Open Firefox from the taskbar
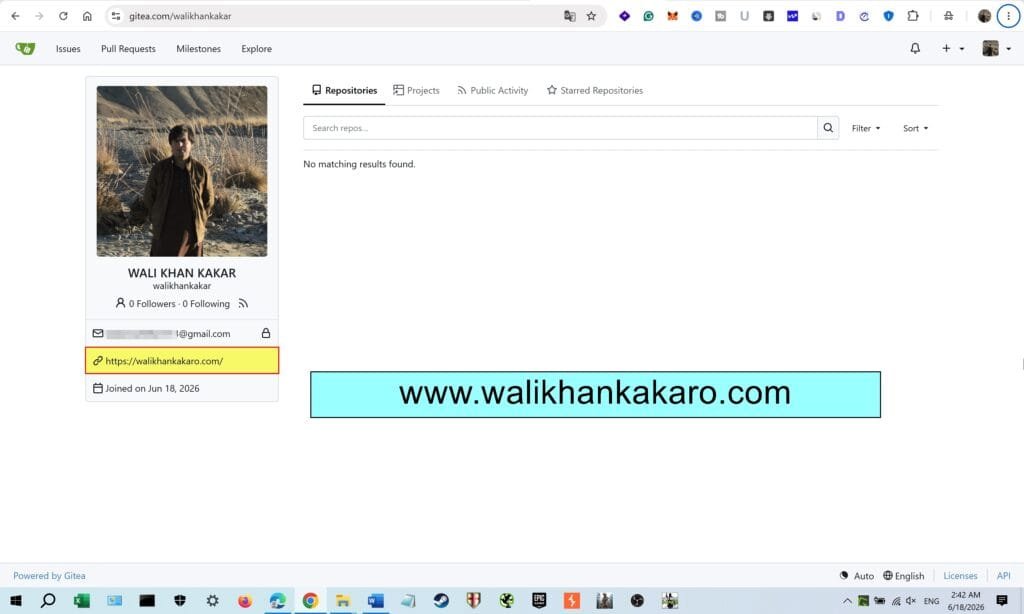This screenshot has height=614, width=1024. pyautogui.click(x=245, y=600)
